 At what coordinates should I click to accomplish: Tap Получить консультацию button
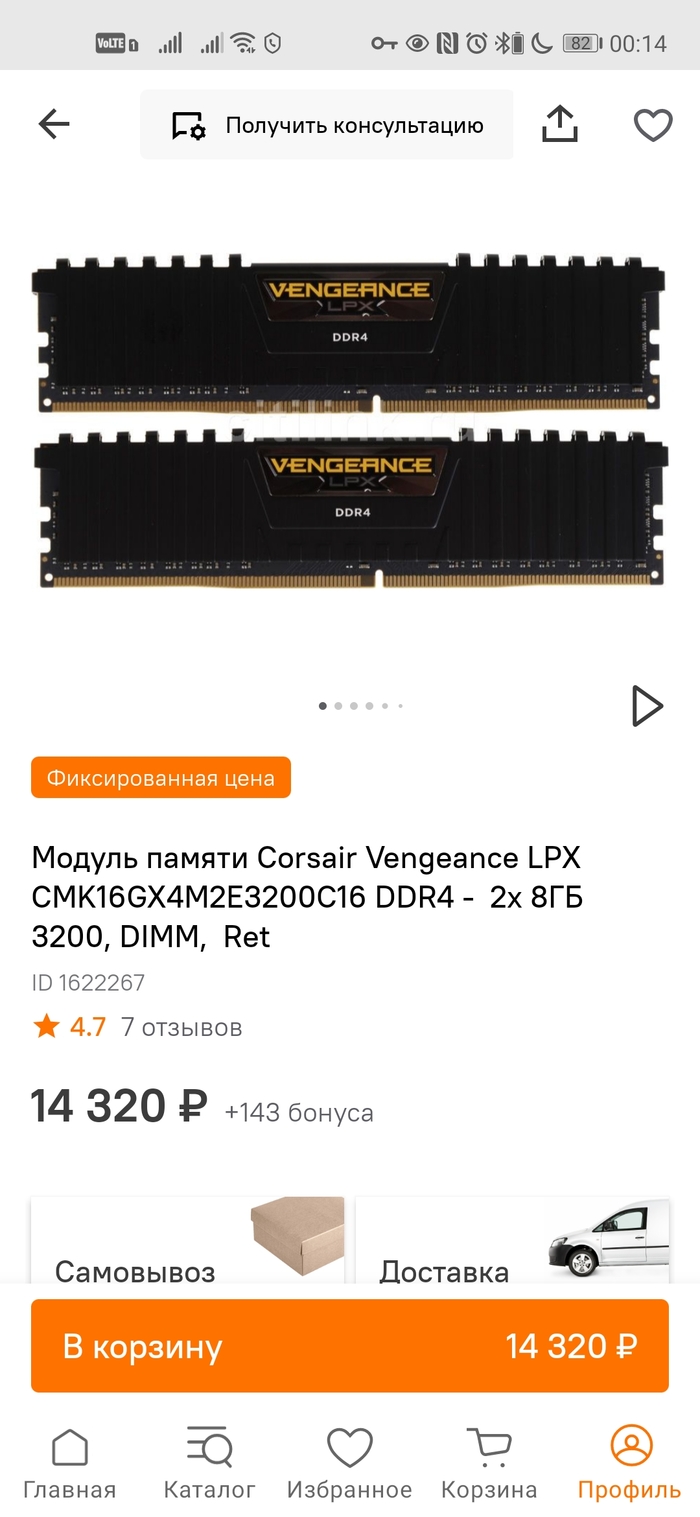pos(327,125)
